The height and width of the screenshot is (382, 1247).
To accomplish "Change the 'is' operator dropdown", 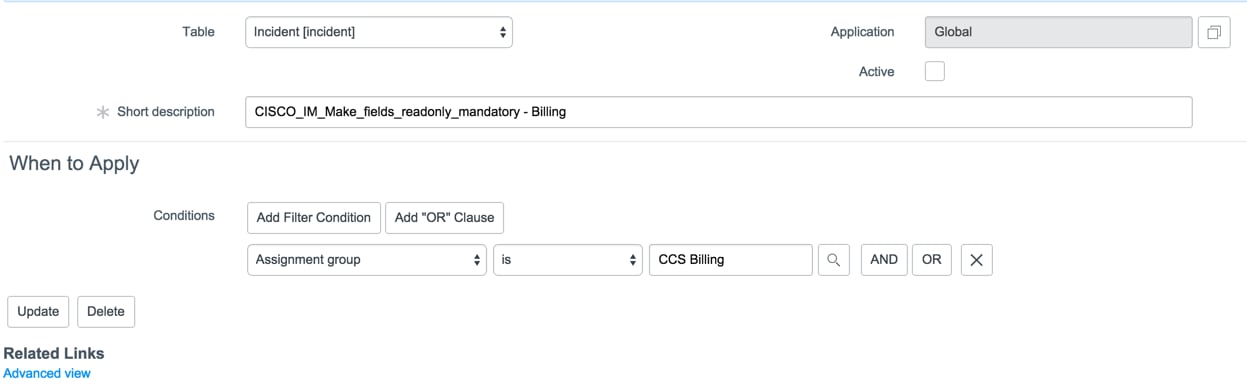I will [567, 260].
